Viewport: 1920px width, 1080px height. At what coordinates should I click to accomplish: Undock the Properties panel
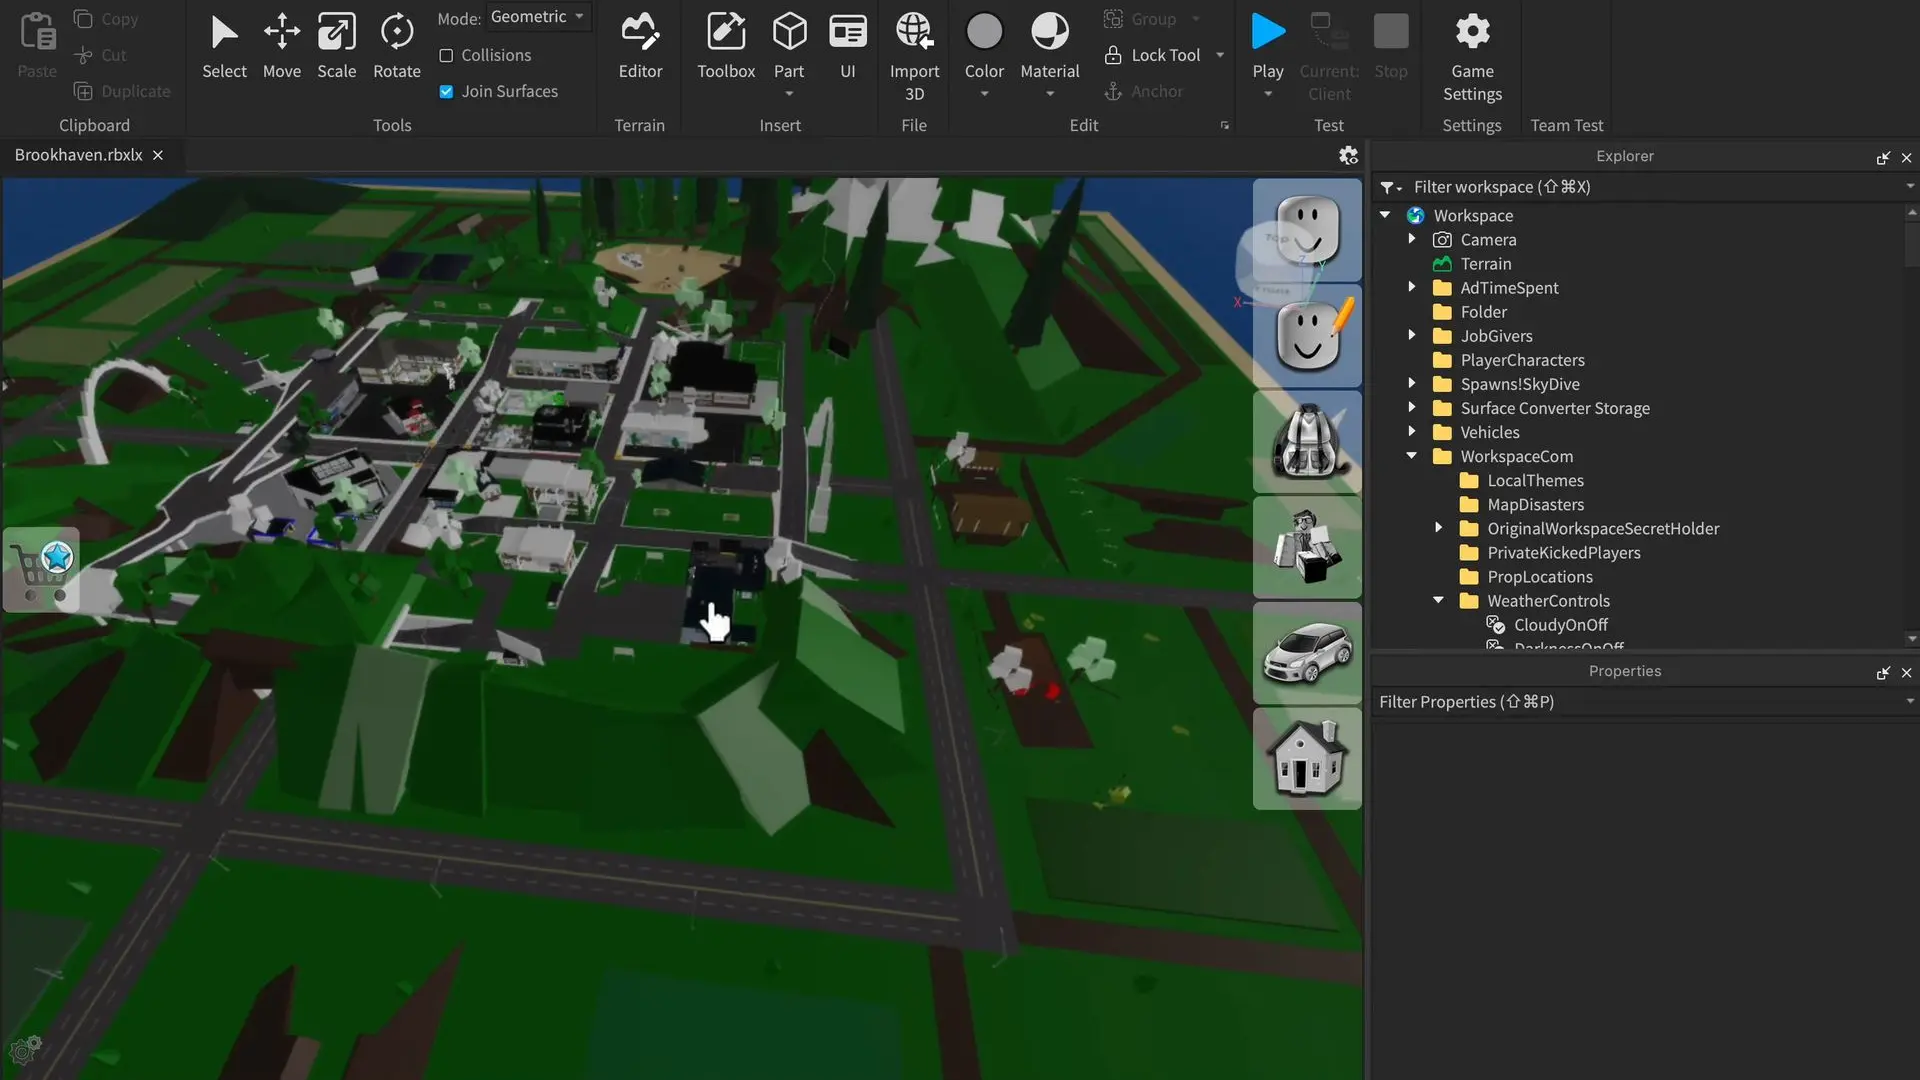[1883, 673]
